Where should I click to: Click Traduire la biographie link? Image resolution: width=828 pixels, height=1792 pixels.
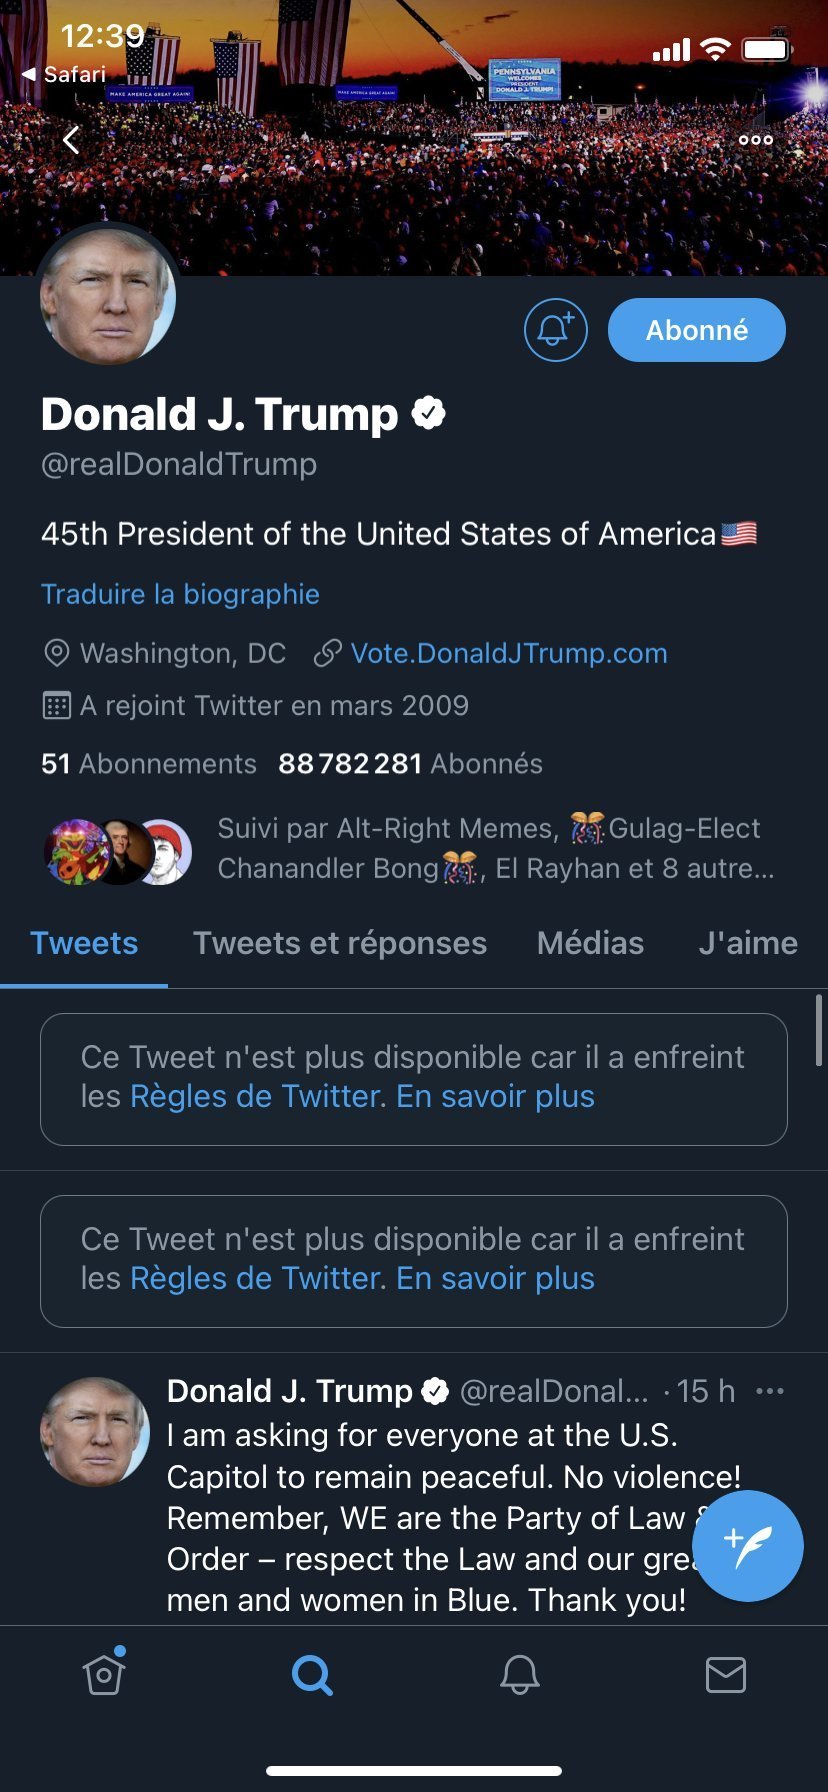[180, 594]
